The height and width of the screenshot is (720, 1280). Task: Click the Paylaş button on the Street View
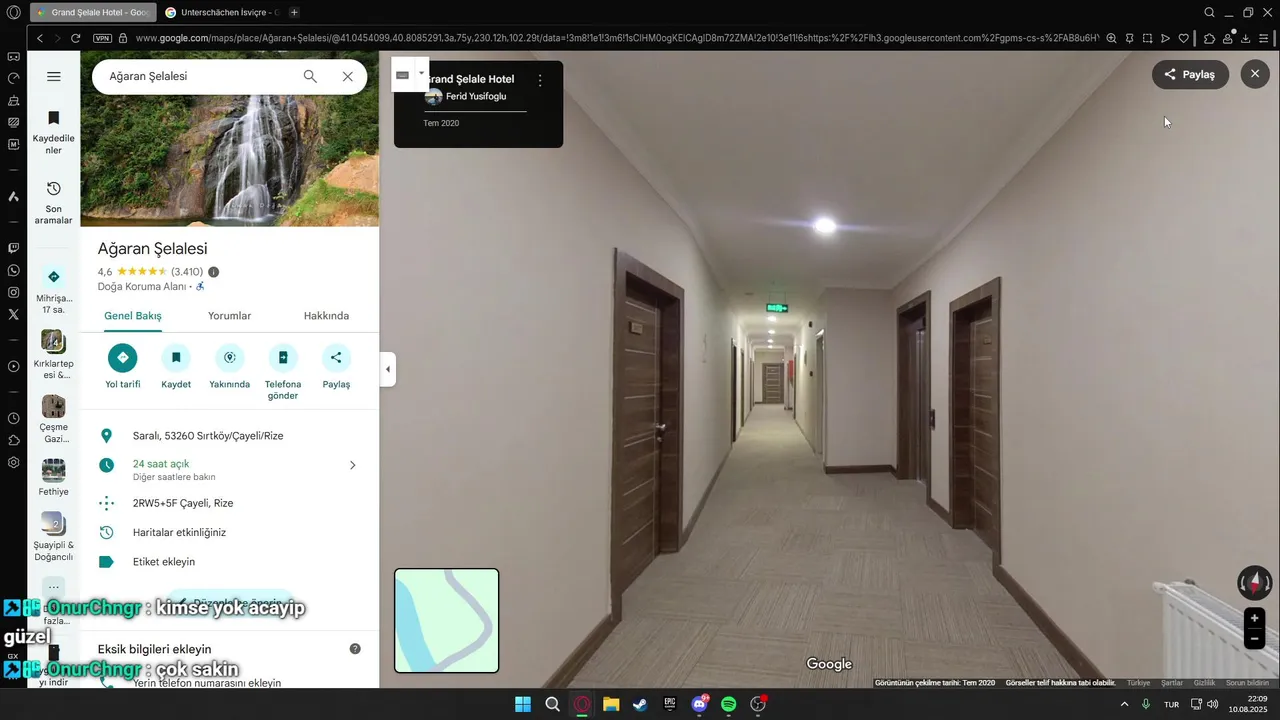(1190, 74)
